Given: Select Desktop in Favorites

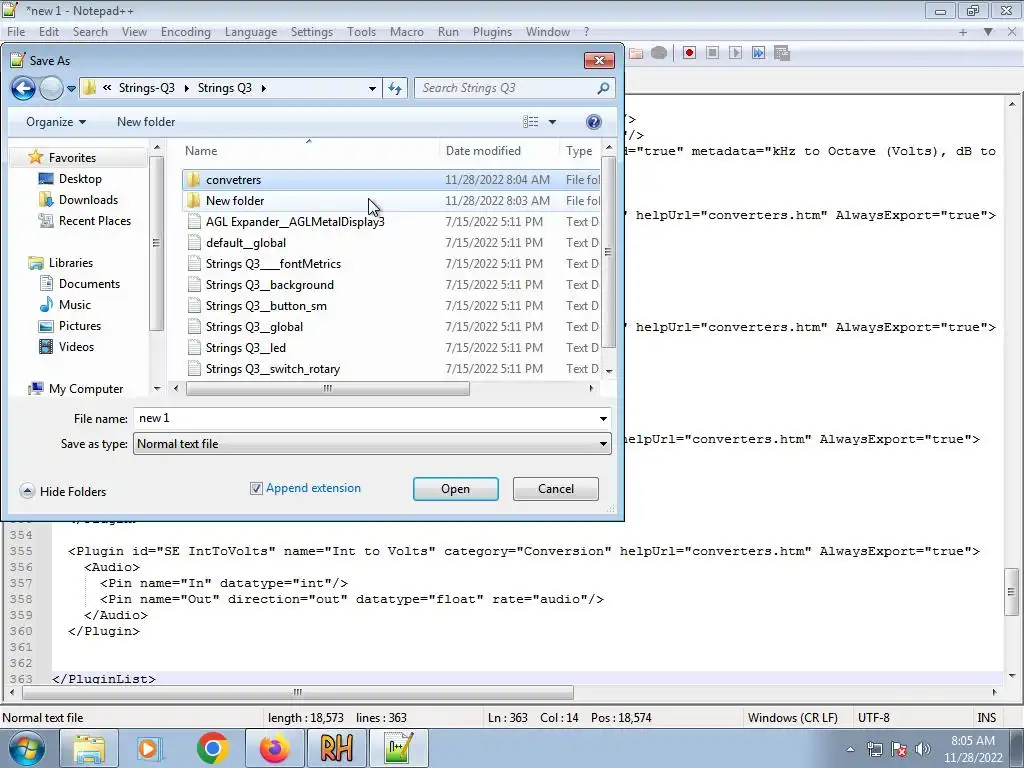Looking at the screenshot, I should (80, 178).
